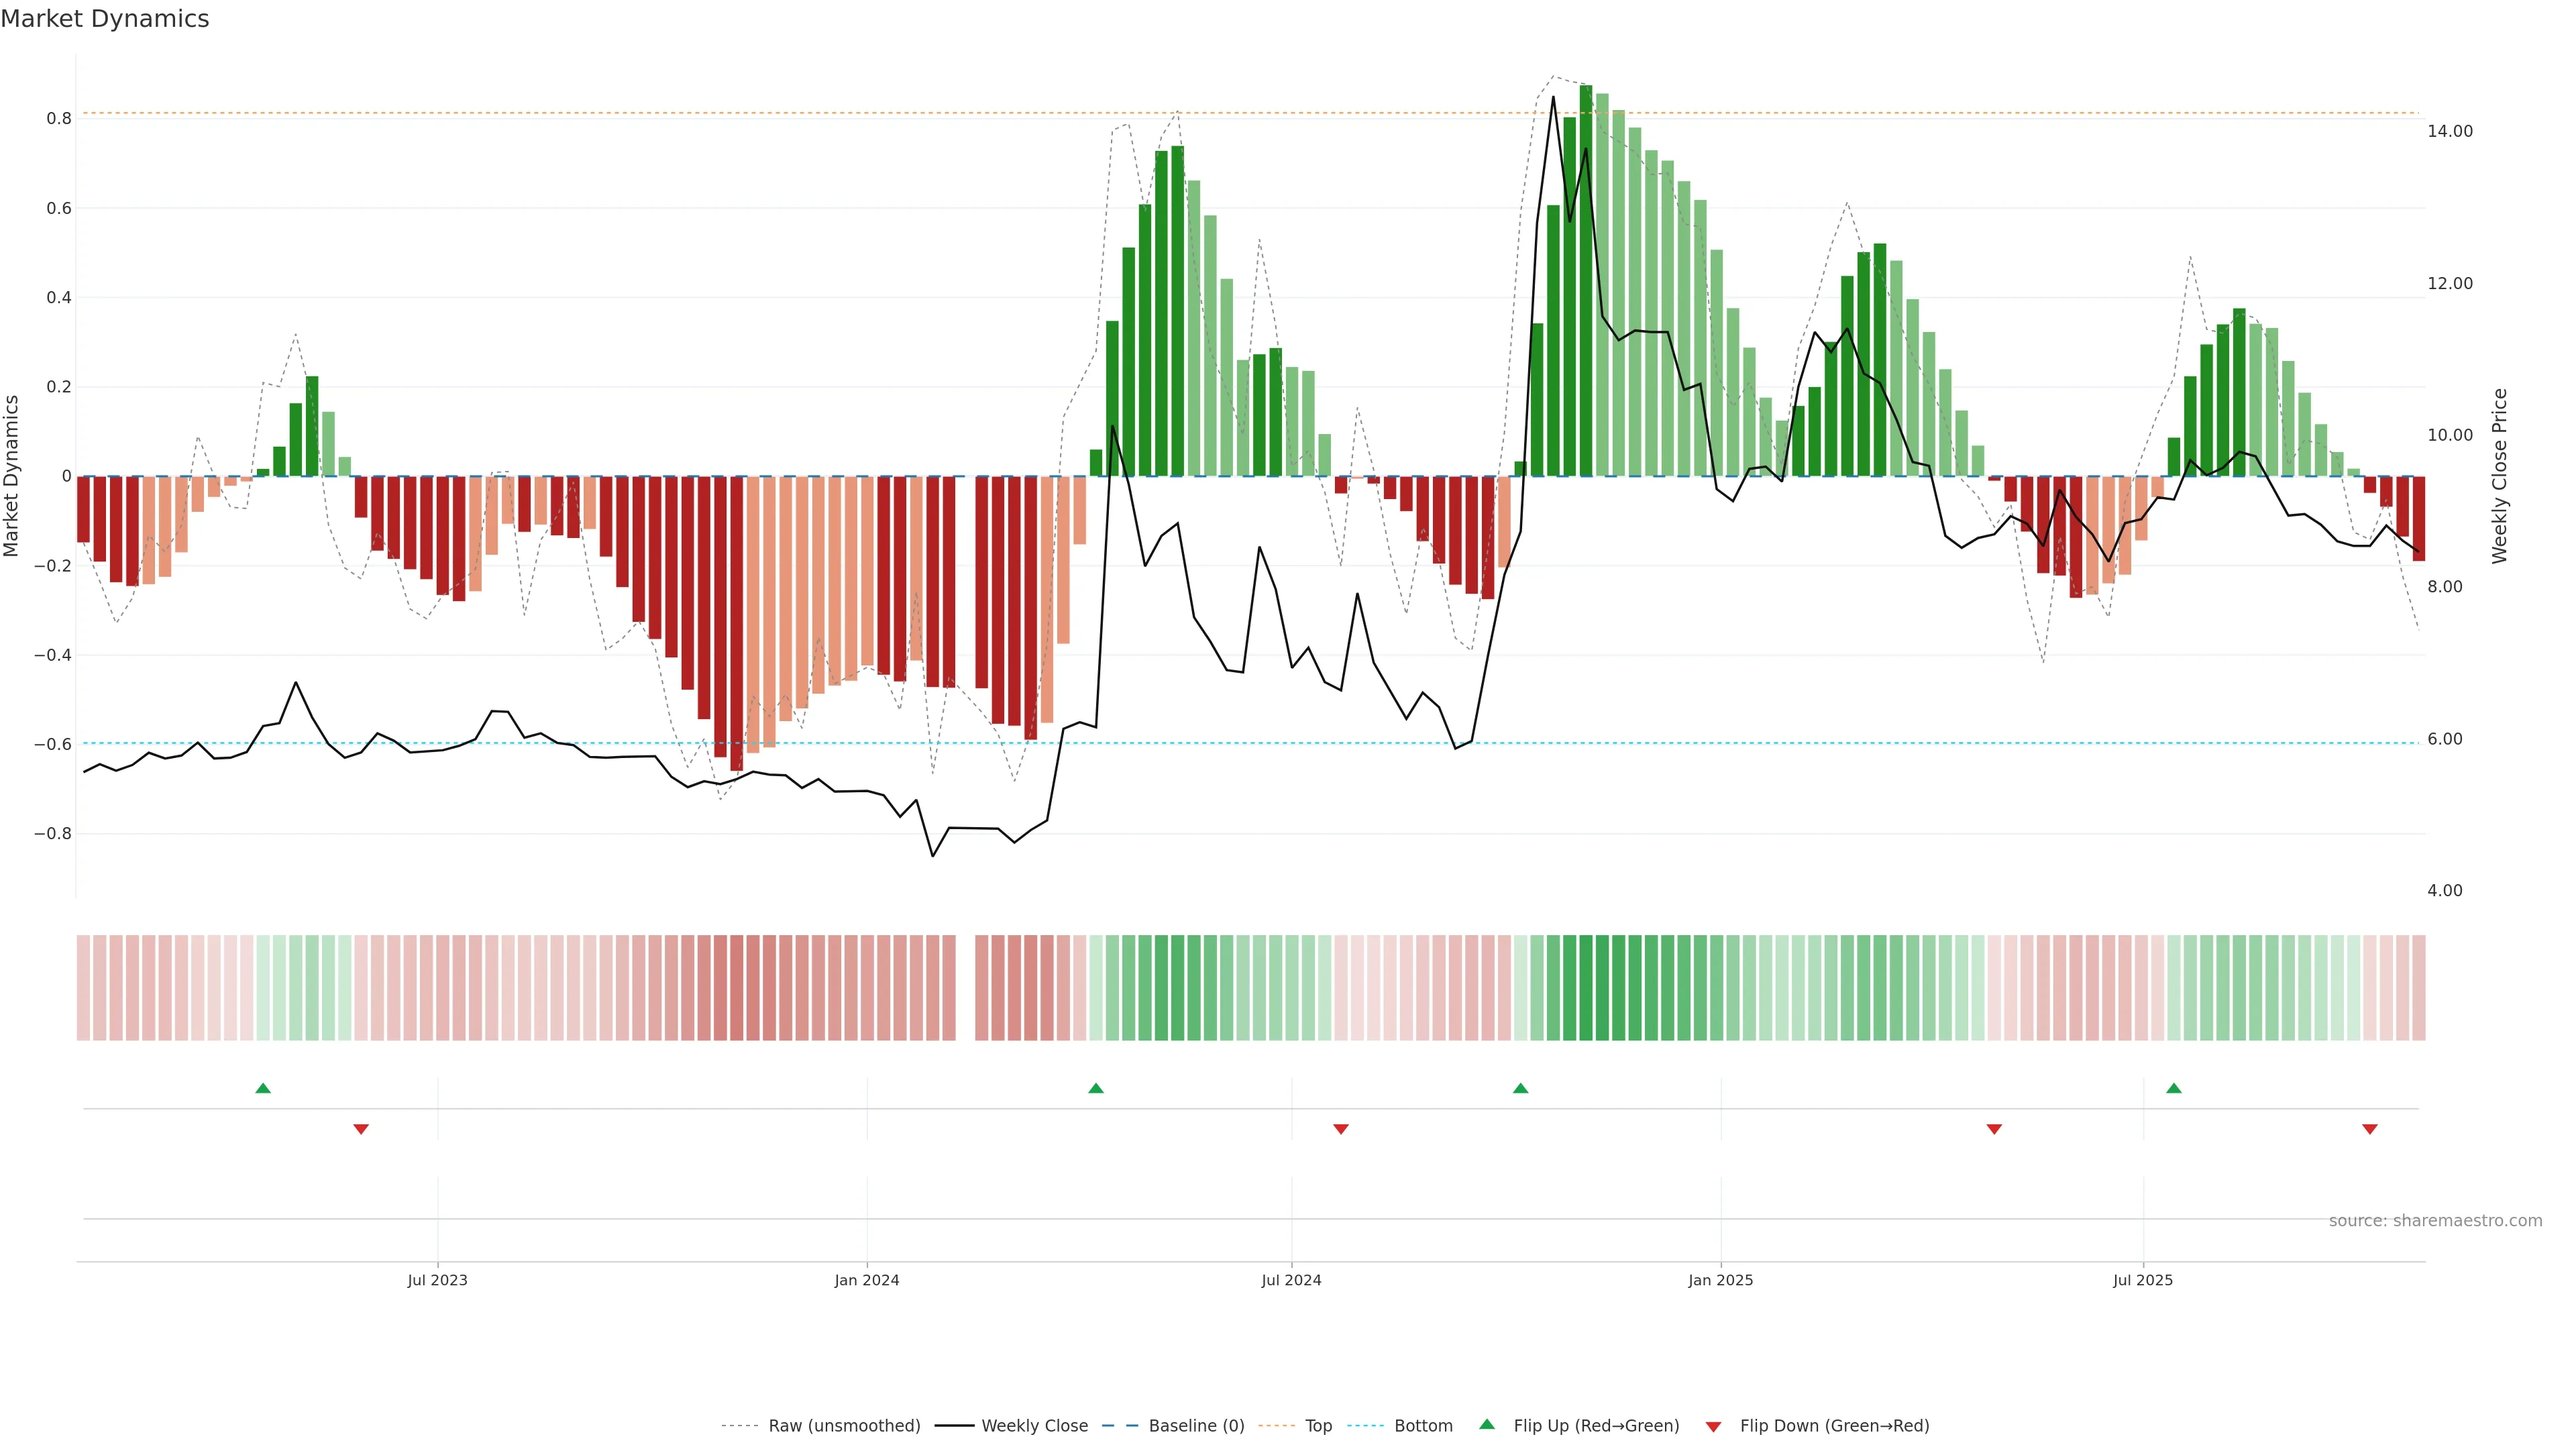Click the last red flip-down triangle marker
Viewport: 2576px width, 1449px height.
pyautogui.click(x=2369, y=1129)
